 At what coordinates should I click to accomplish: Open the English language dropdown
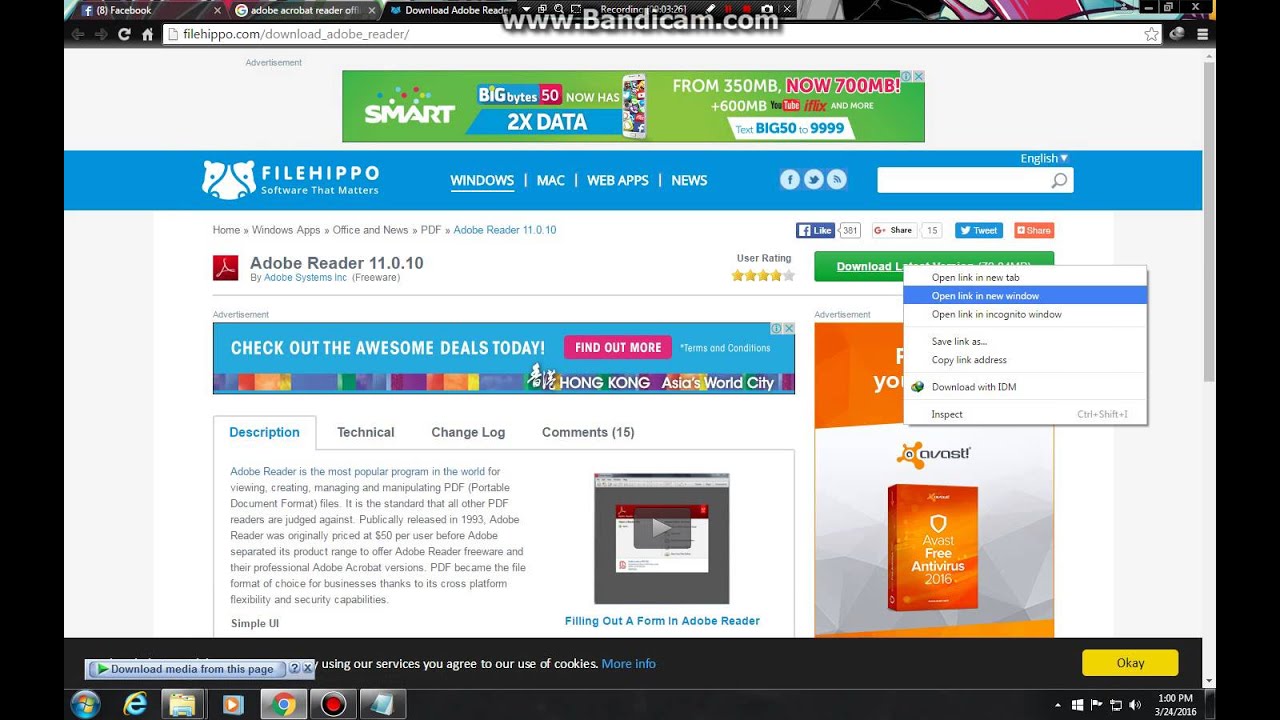(x=1044, y=158)
